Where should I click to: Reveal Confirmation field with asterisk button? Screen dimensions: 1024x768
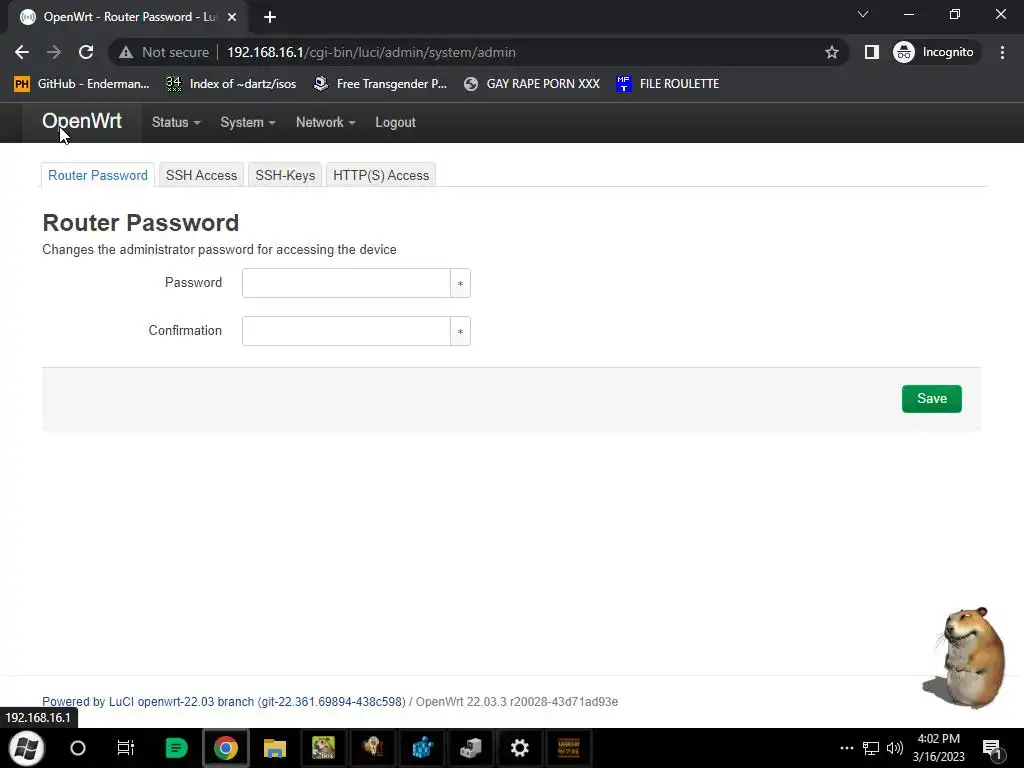[460, 331]
